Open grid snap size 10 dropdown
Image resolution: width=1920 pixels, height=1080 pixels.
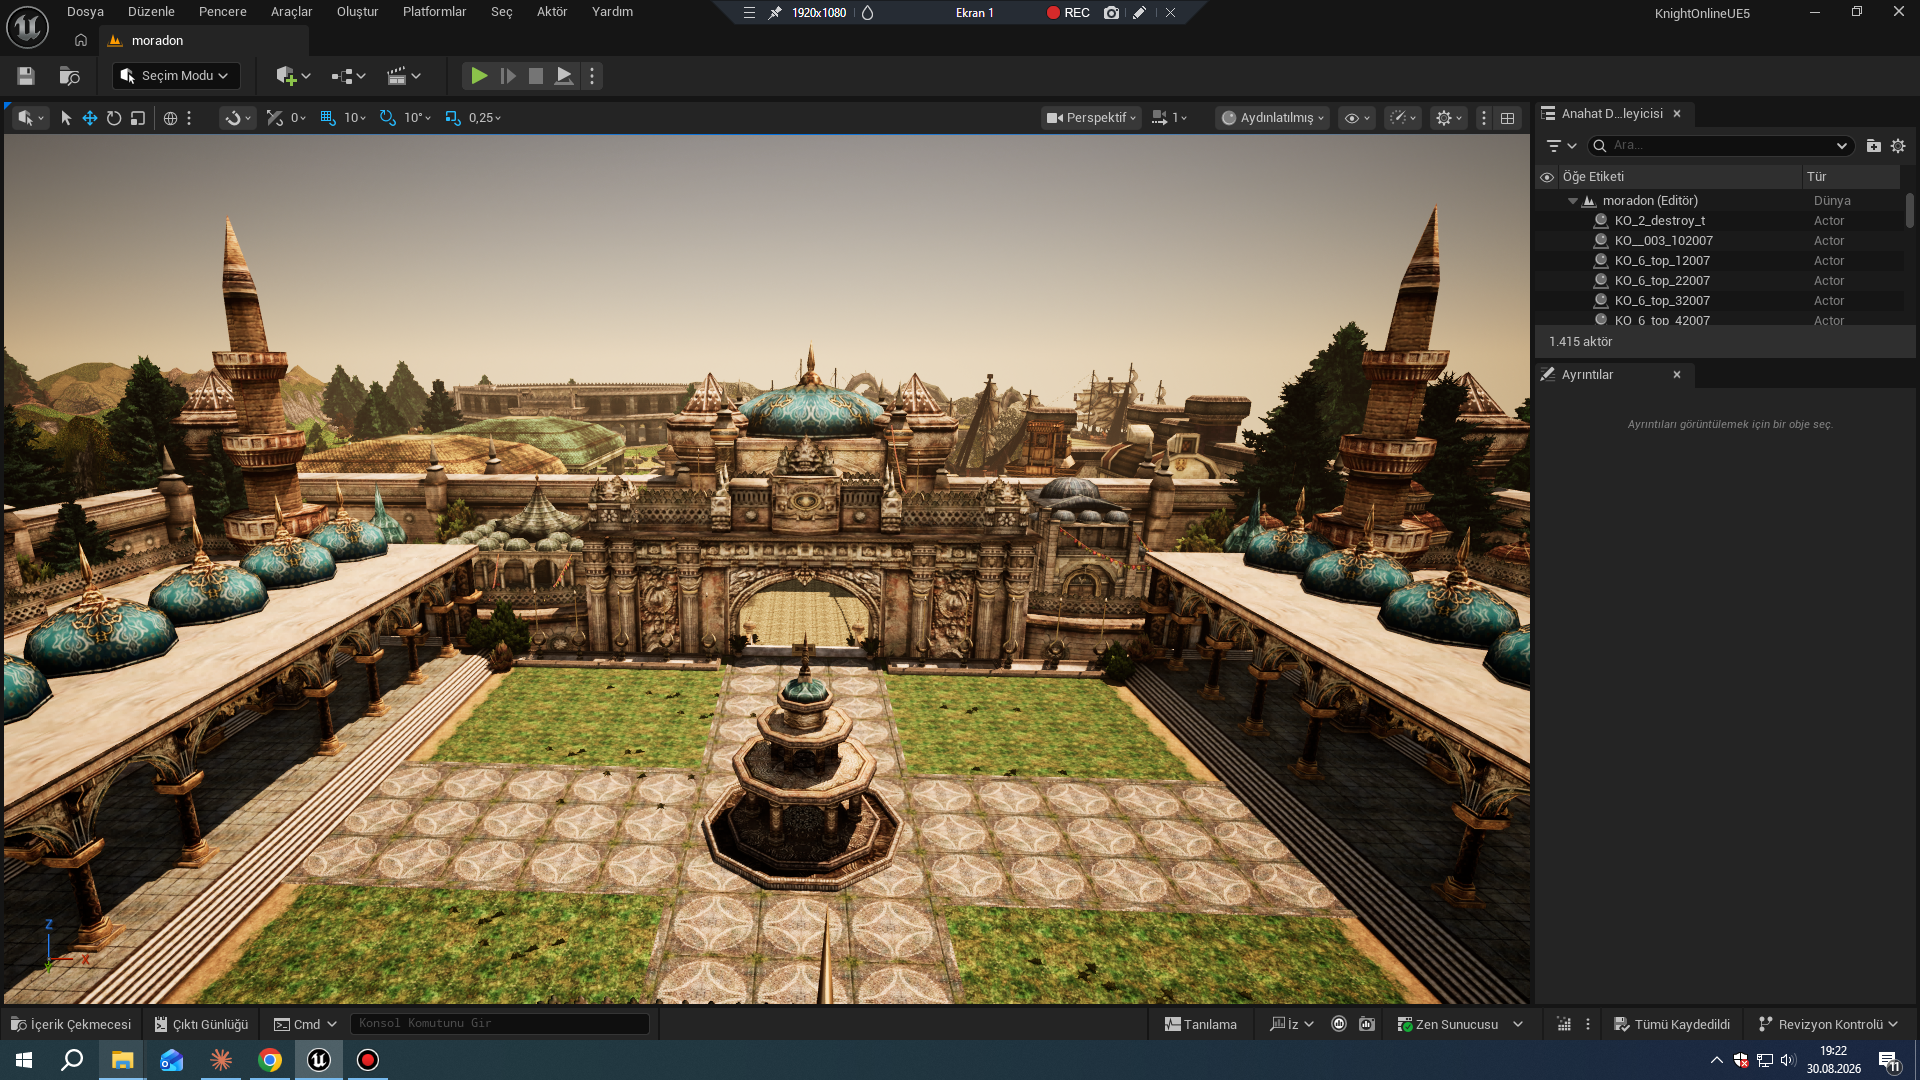355,118
